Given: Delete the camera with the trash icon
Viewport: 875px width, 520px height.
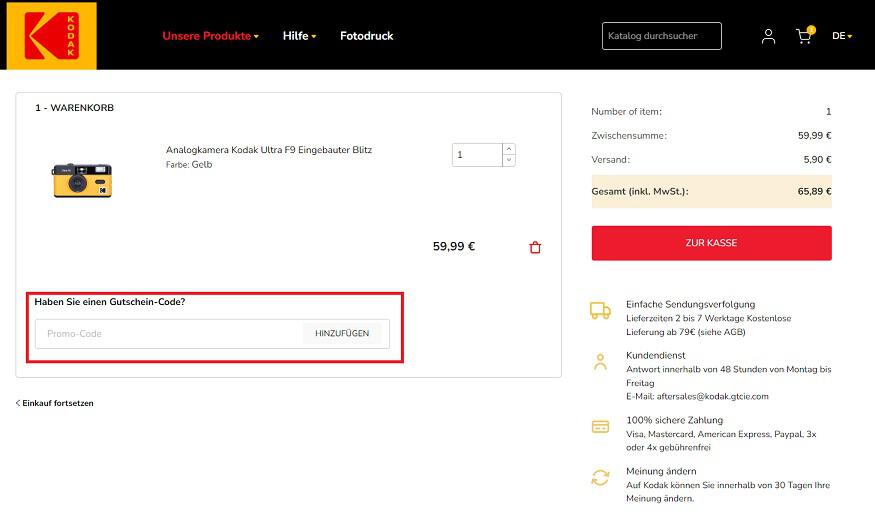Looking at the screenshot, I should tap(535, 247).
